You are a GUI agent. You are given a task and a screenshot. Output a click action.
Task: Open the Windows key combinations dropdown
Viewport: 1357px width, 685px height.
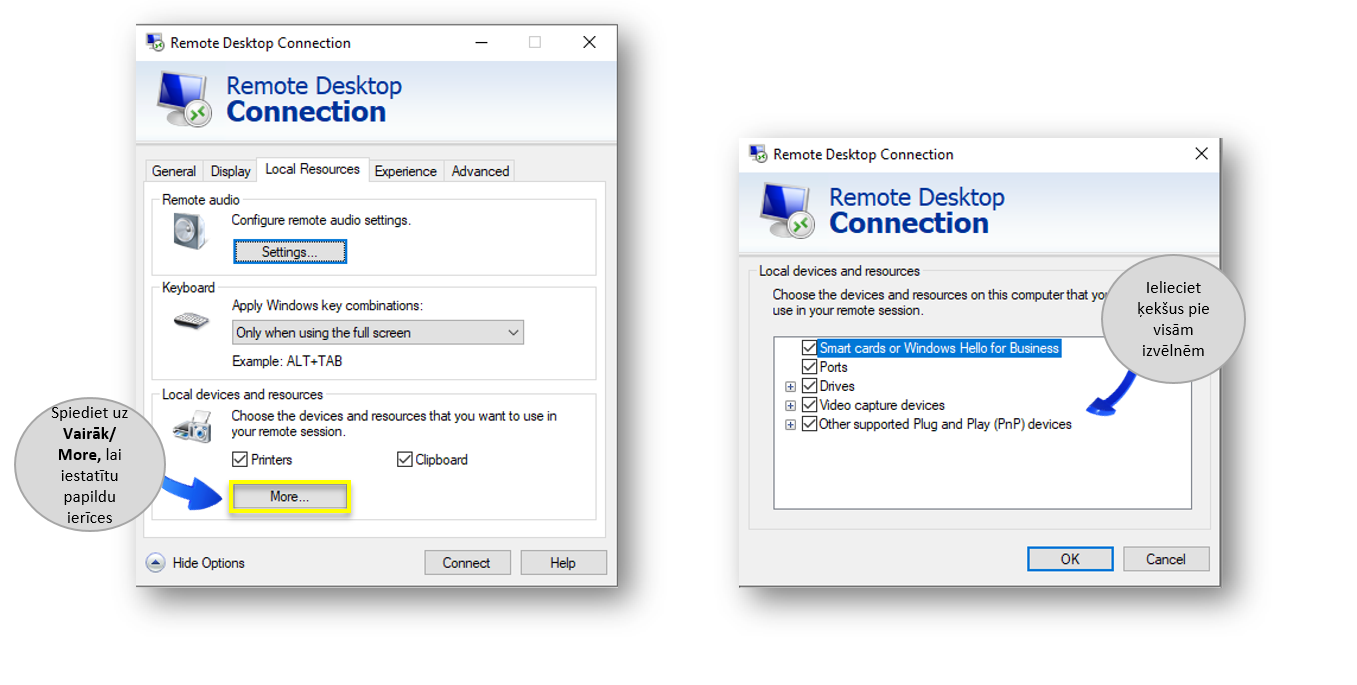point(377,333)
